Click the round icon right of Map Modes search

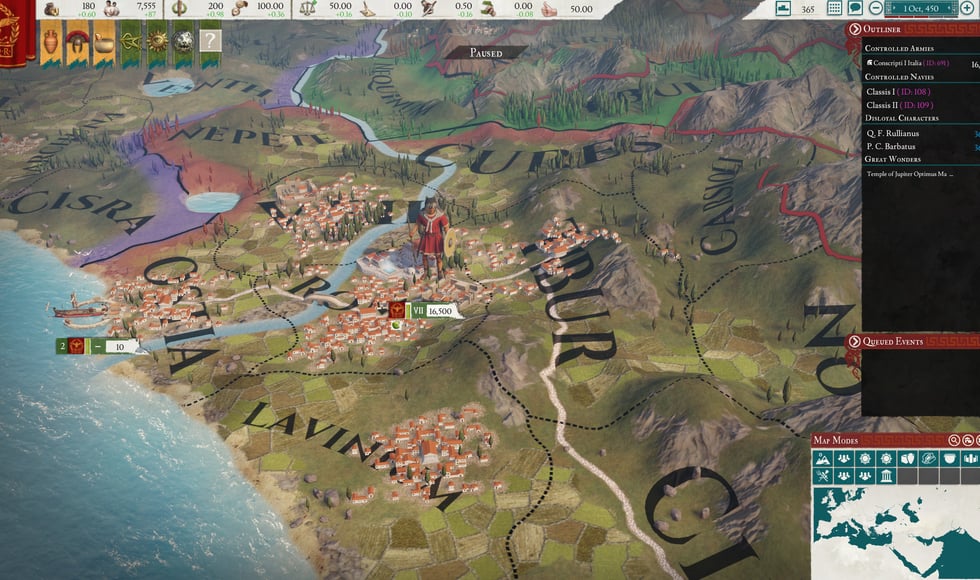(968, 440)
